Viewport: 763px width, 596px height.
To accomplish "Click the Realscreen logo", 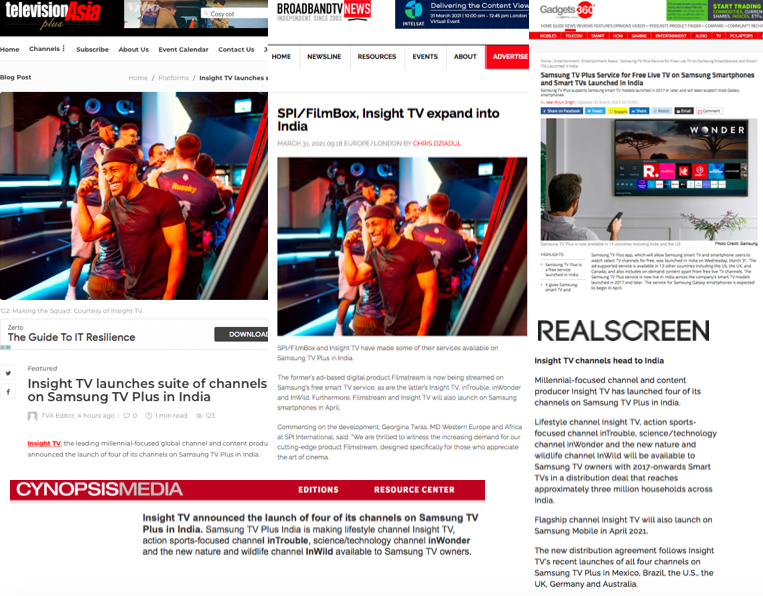I will (623, 331).
